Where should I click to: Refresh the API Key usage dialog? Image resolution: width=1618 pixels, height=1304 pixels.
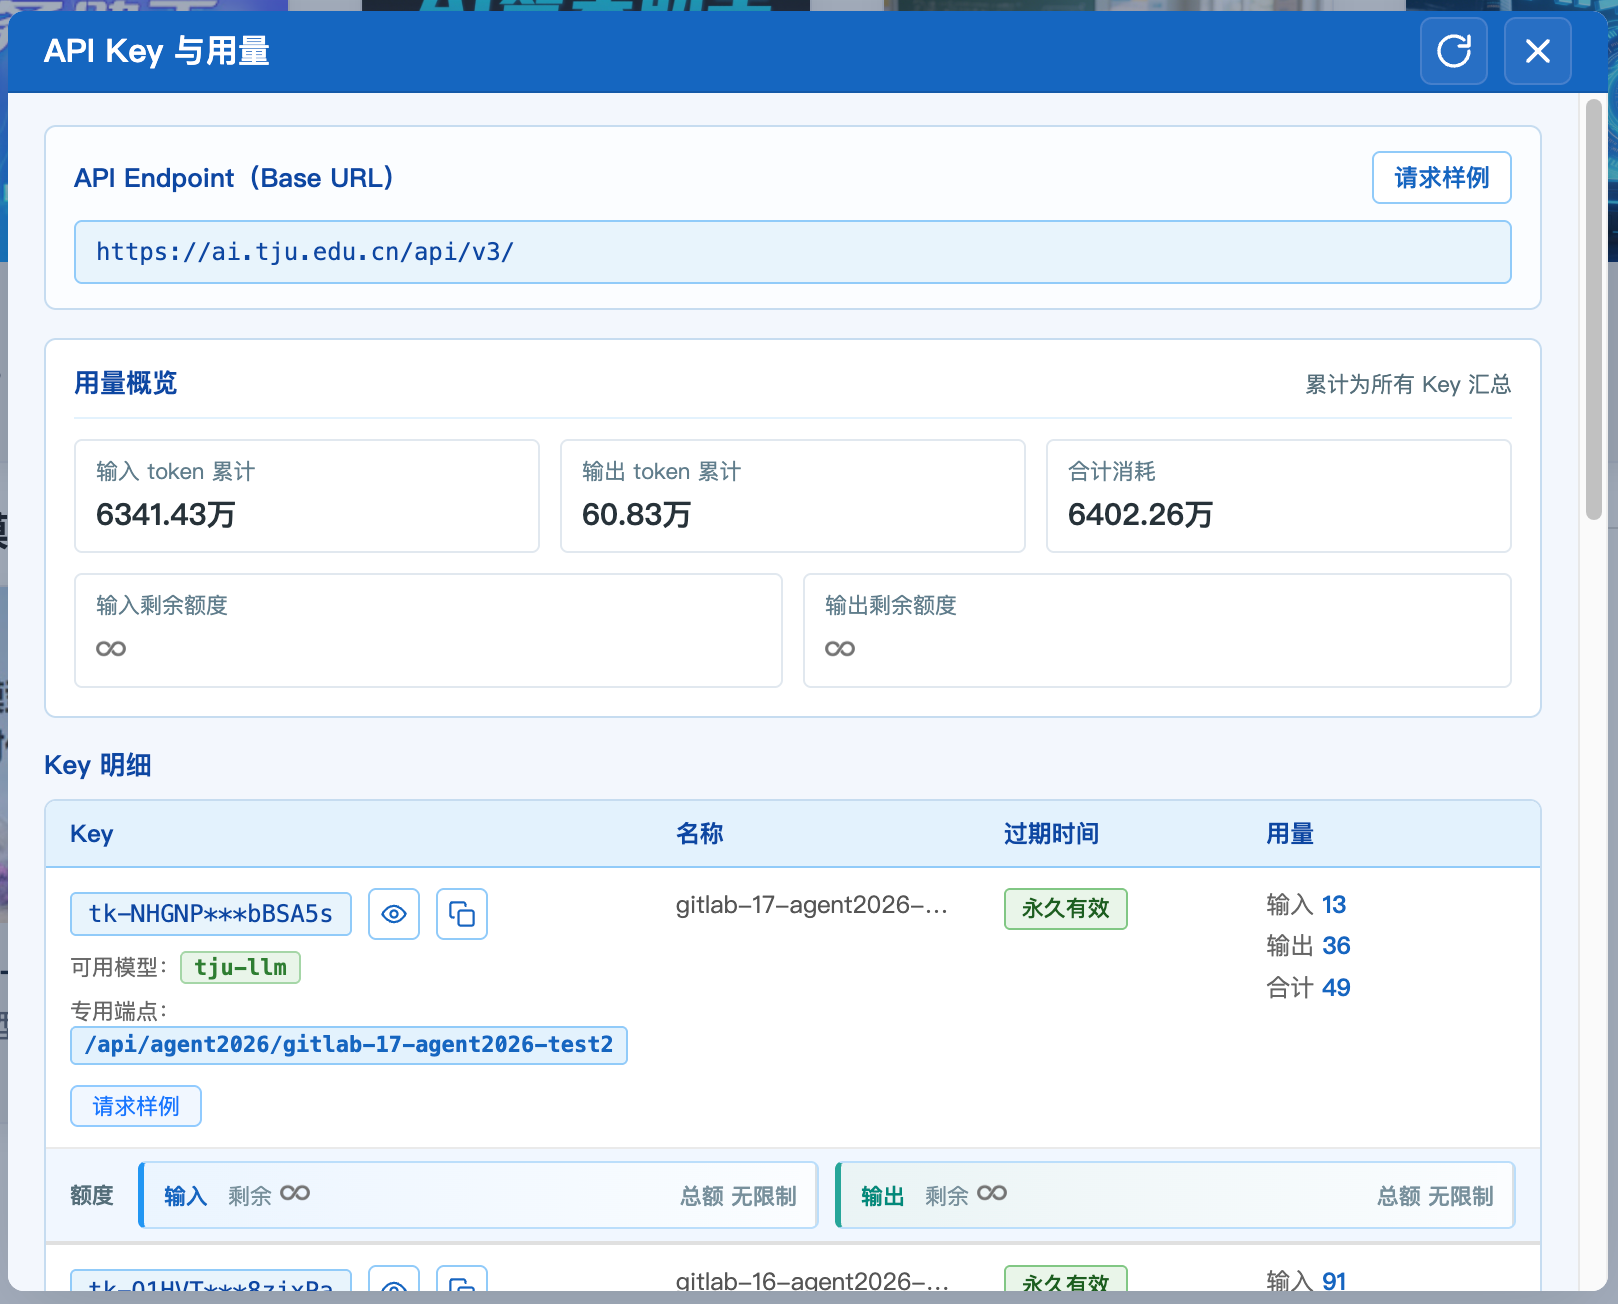click(x=1454, y=51)
